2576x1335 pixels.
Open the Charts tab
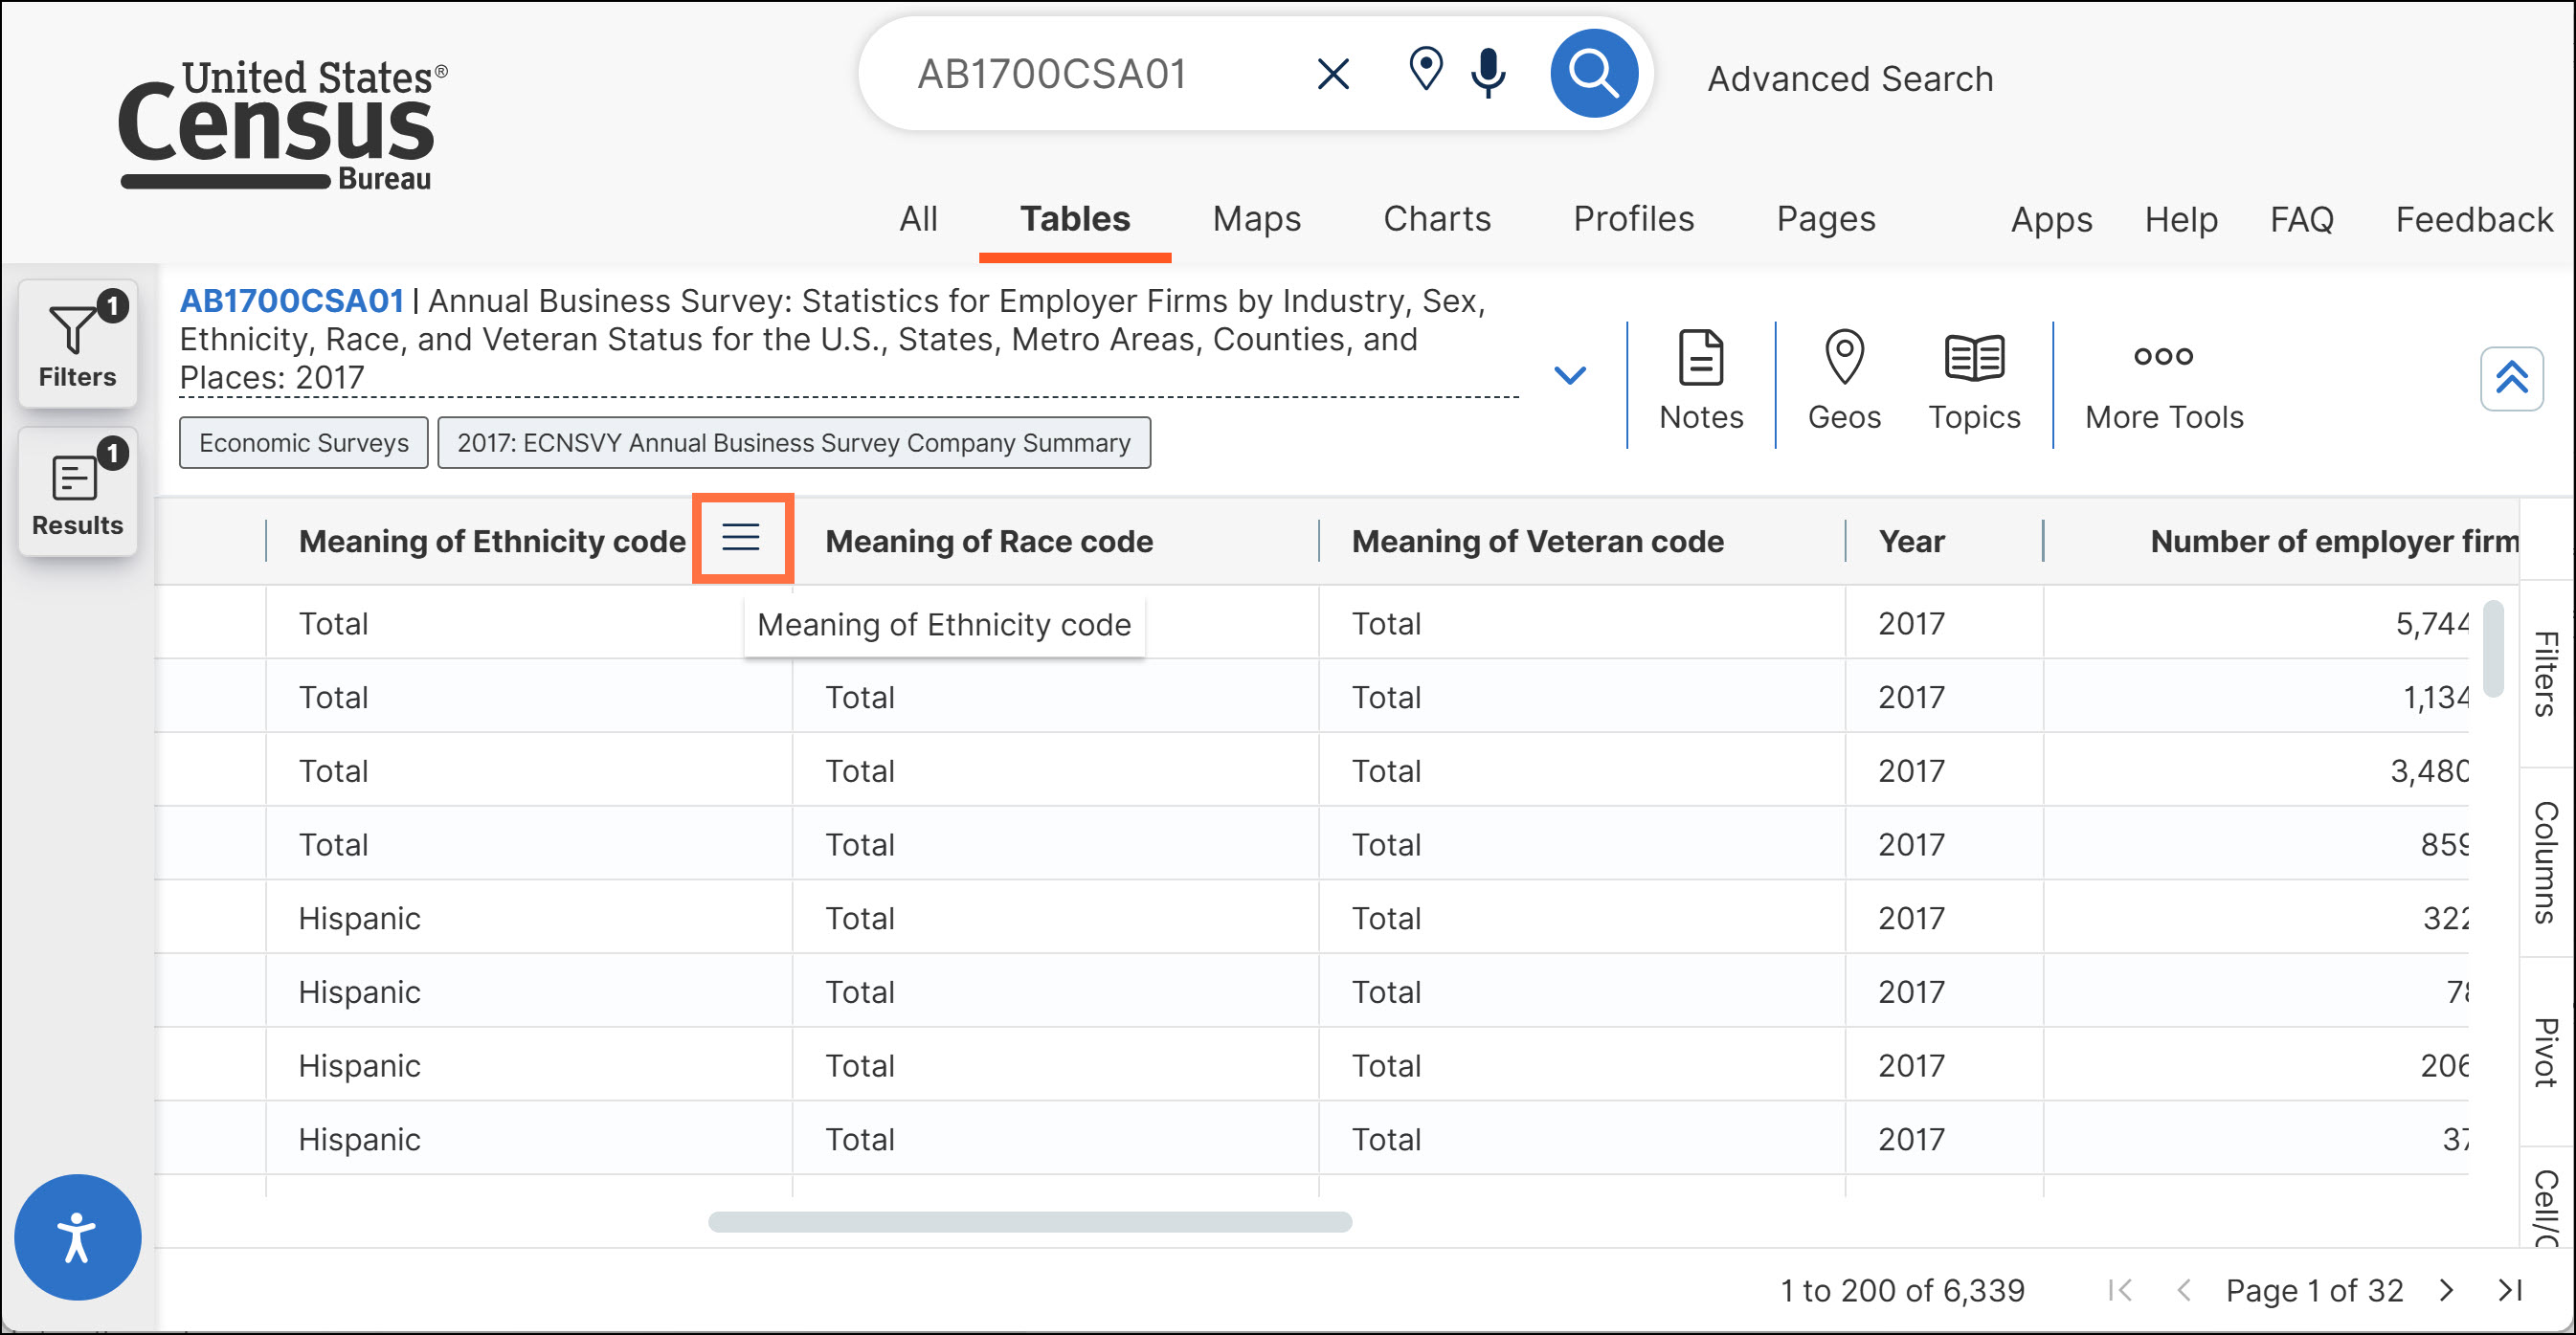(x=1437, y=219)
